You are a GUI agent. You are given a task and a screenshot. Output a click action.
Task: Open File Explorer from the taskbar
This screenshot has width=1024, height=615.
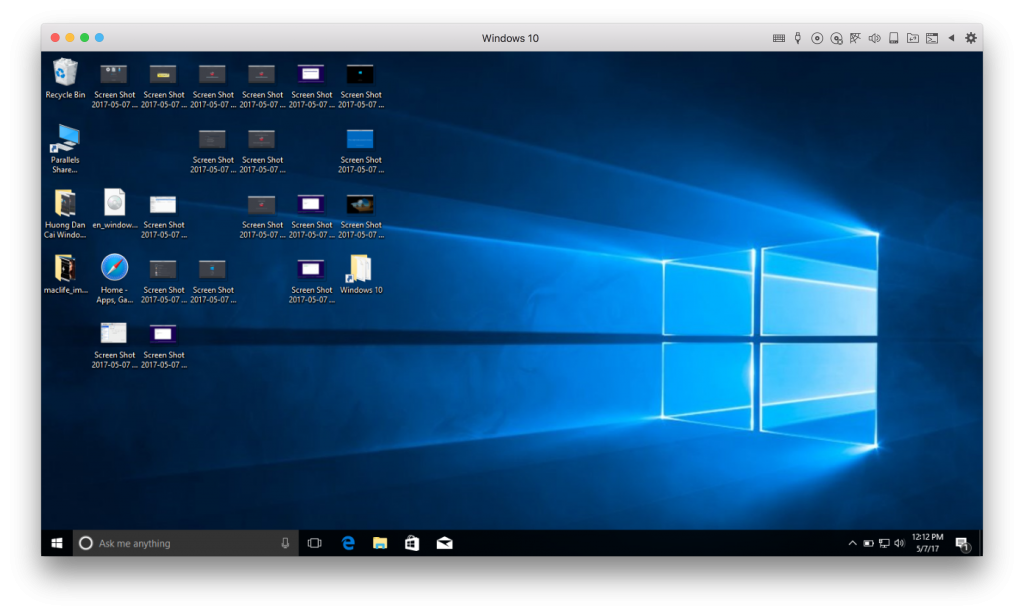(x=381, y=542)
